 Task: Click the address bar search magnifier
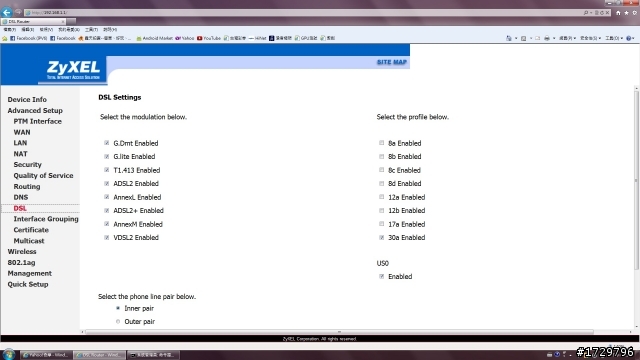click(x=586, y=13)
